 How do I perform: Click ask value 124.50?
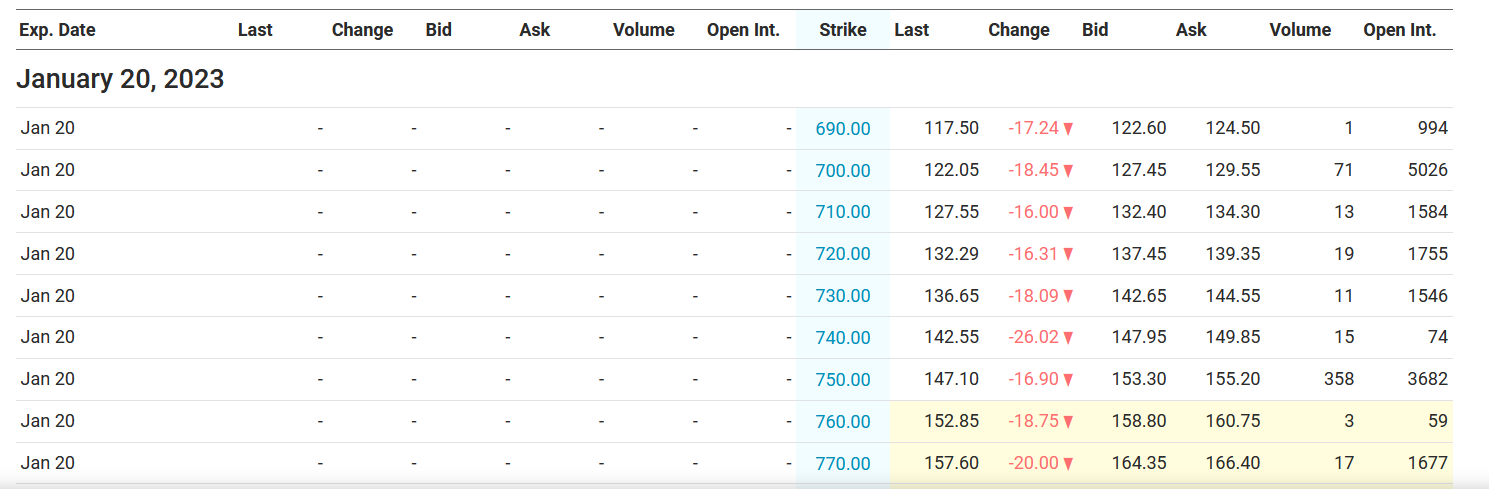(1233, 128)
